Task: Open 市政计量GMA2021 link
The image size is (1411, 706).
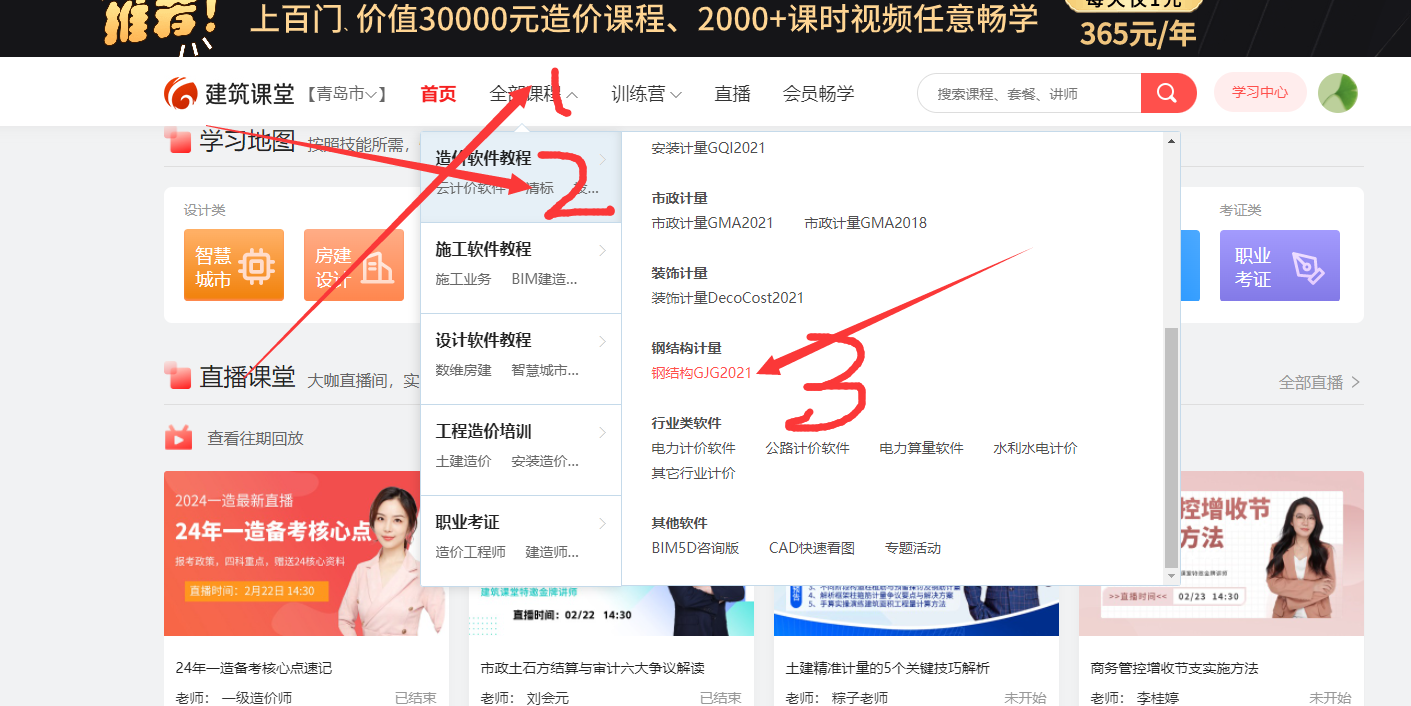Action: point(712,223)
